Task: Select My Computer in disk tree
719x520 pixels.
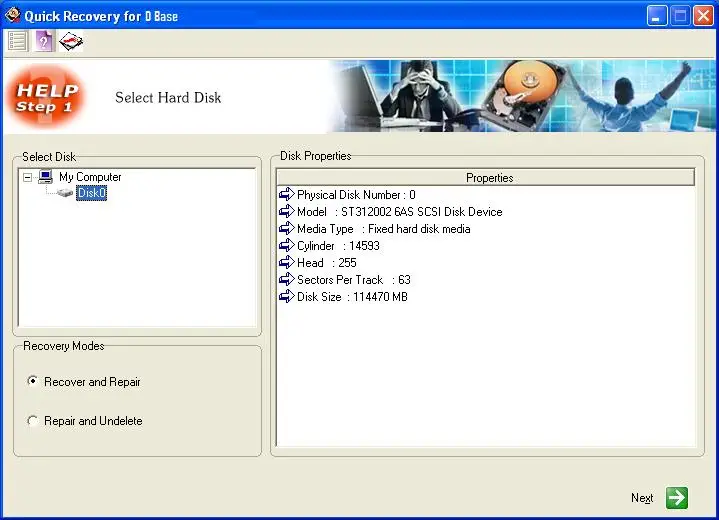Action: [90, 177]
